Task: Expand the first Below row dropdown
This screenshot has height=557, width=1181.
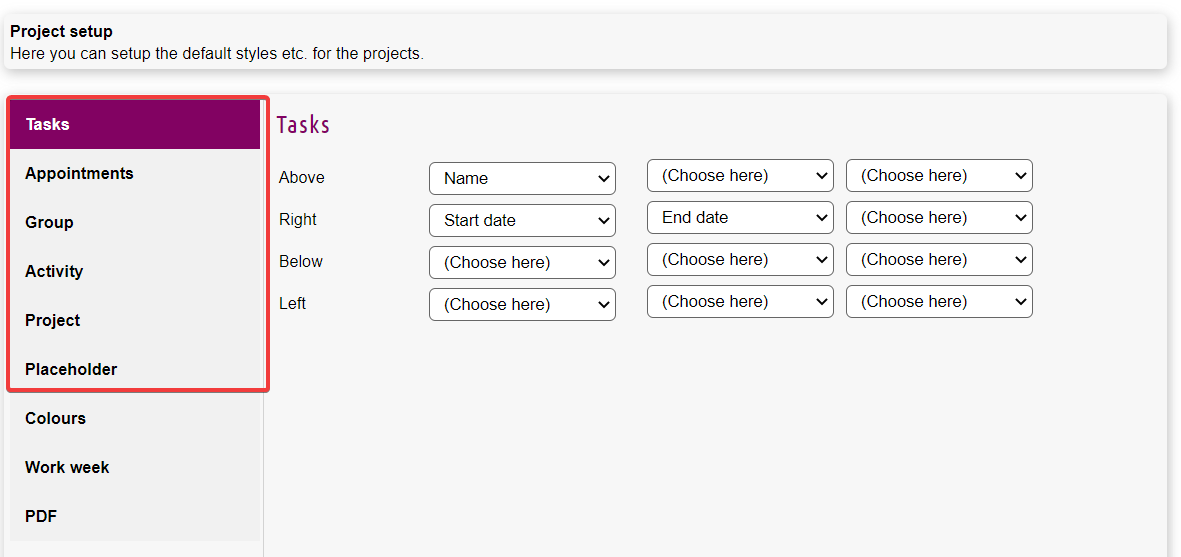Action: pos(522,263)
